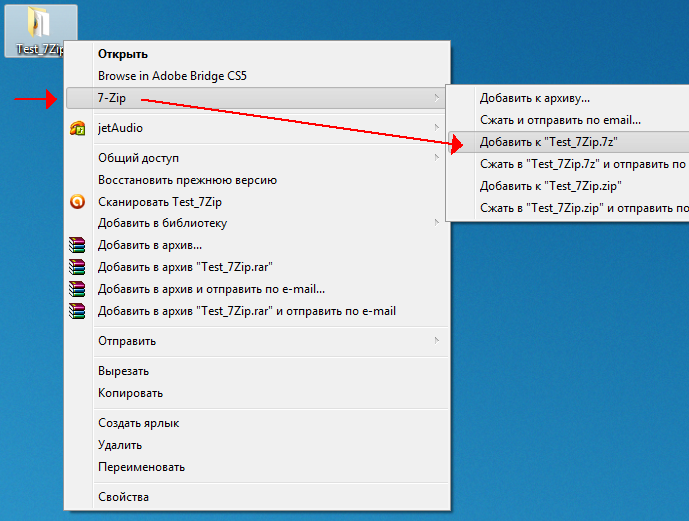Open Общий доступ menu entry
Image resolution: width=689 pixels, height=521 pixels.
pyautogui.click(x=257, y=158)
